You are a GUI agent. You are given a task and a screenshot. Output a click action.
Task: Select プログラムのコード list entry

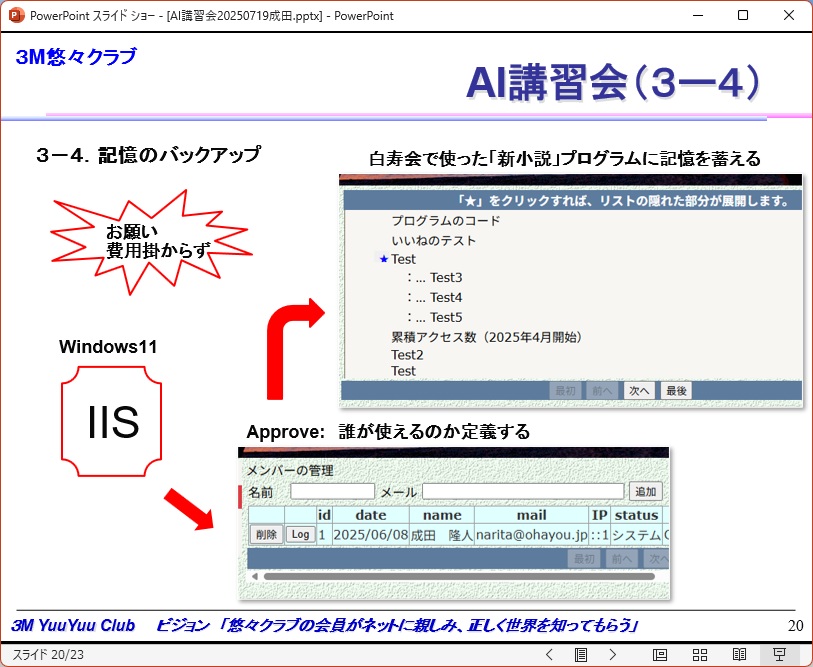[445, 221]
